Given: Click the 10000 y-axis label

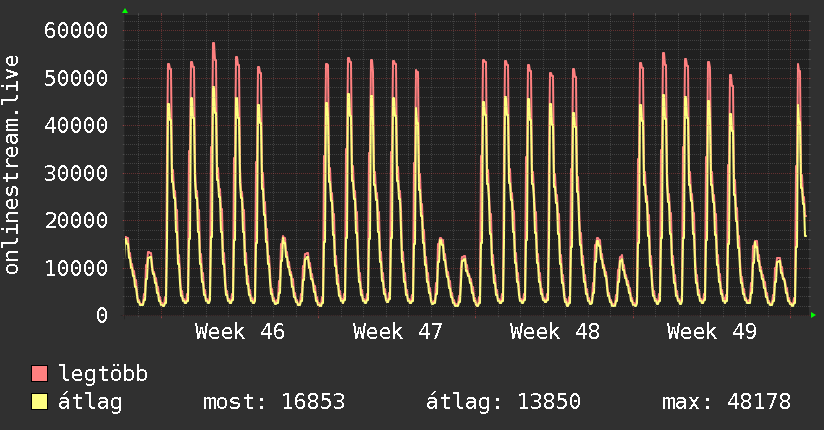Looking at the screenshot, I should (x=76, y=269).
